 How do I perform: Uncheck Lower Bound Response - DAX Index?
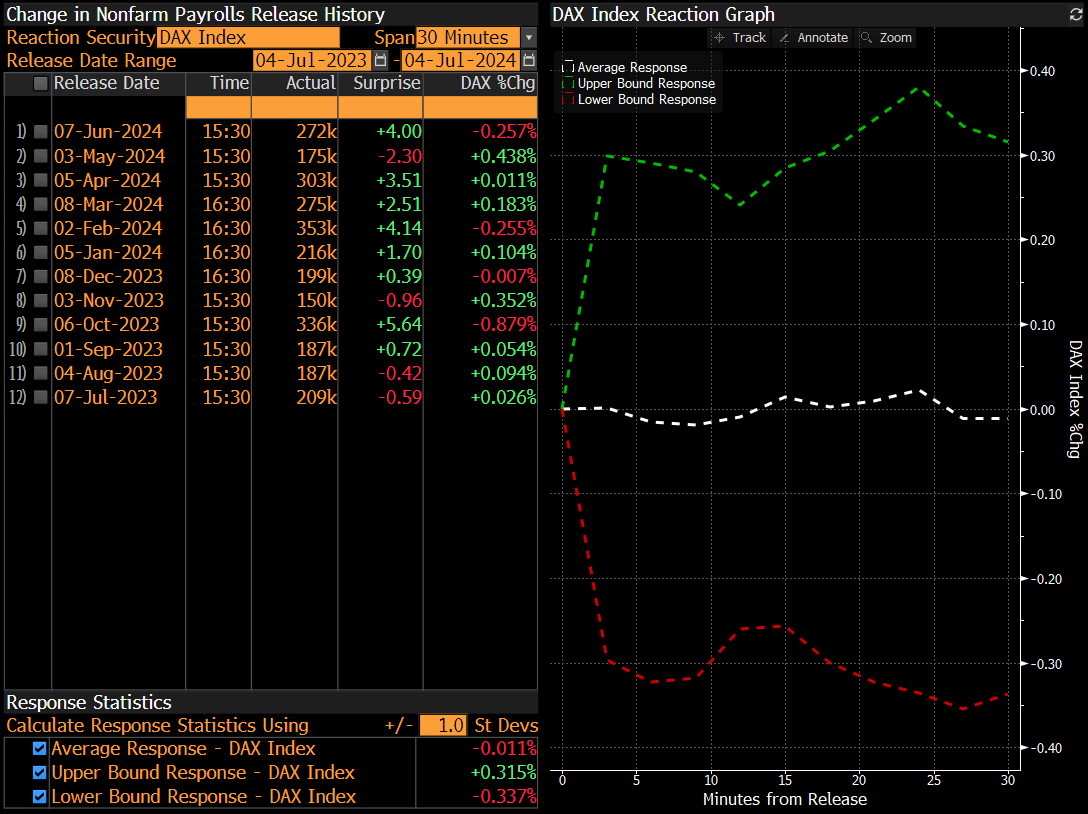[x=40, y=797]
